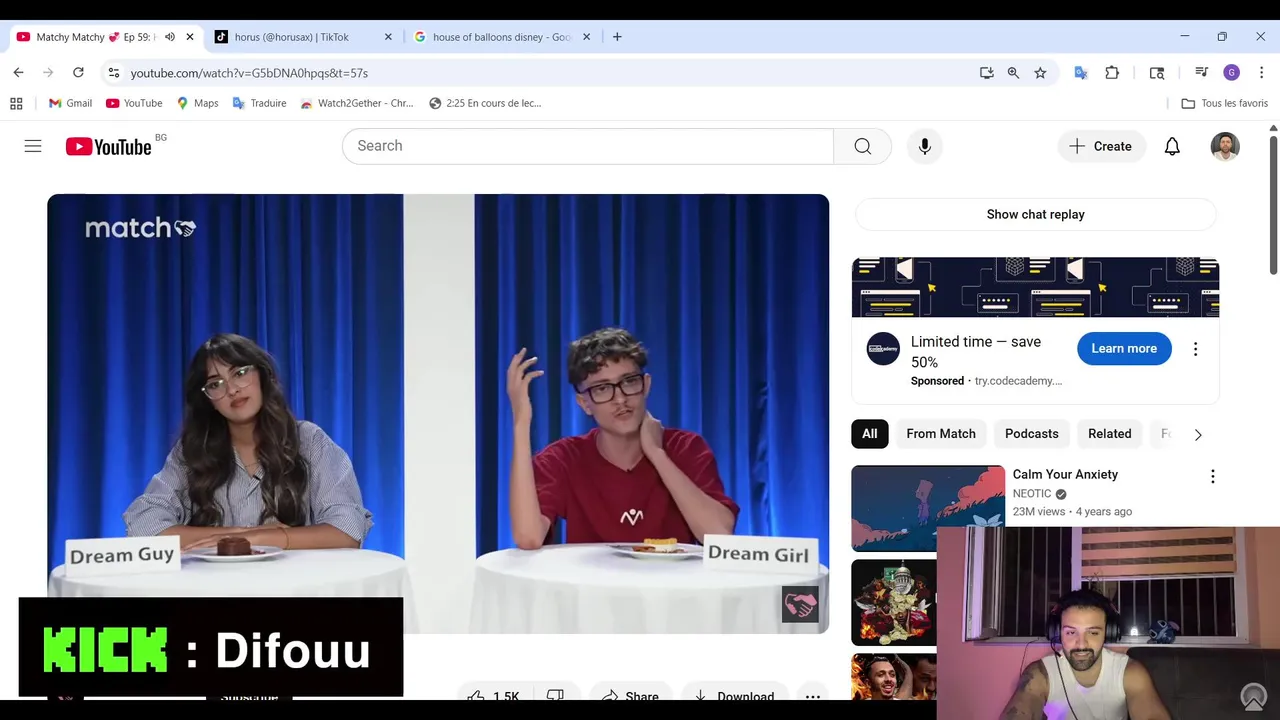This screenshot has width=1280, height=720.
Task: Open the YouTube hamburger guide menu
Action: 33,146
